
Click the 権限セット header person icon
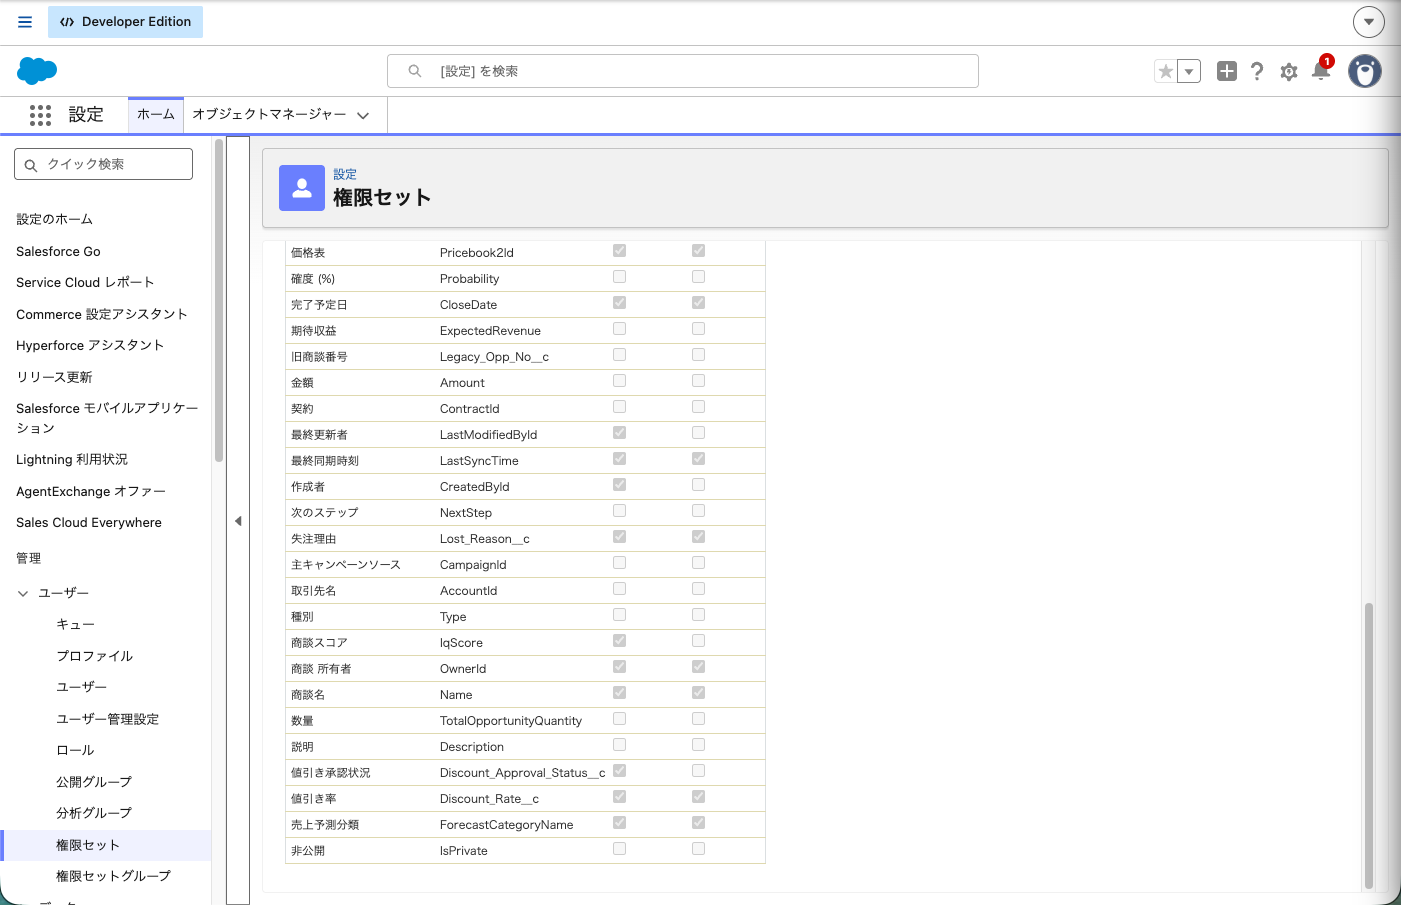coord(302,188)
